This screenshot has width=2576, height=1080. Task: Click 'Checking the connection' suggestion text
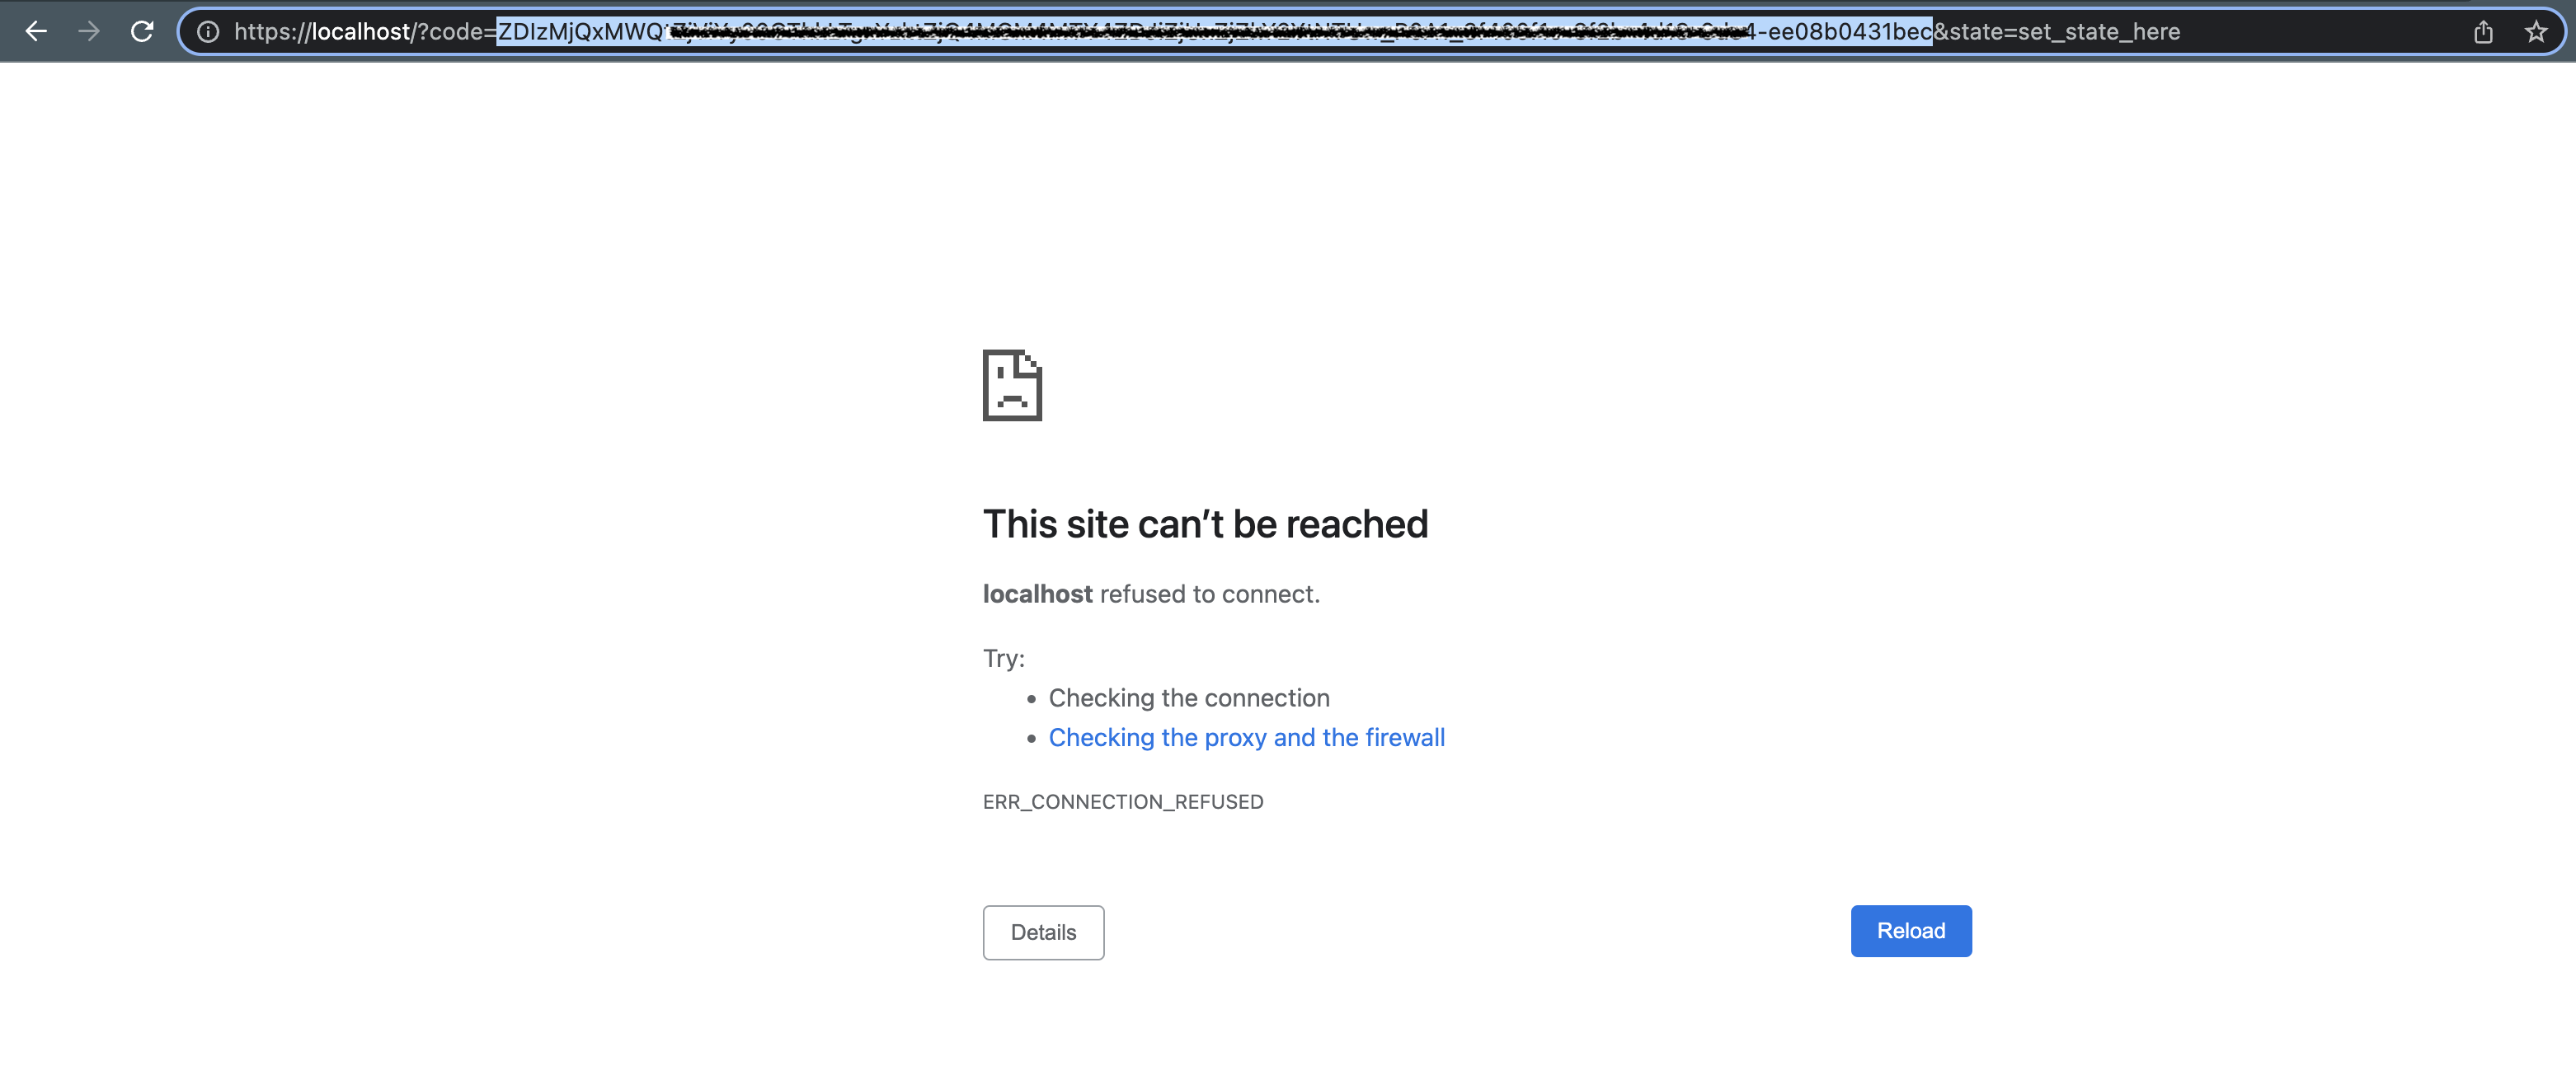click(x=1188, y=698)
